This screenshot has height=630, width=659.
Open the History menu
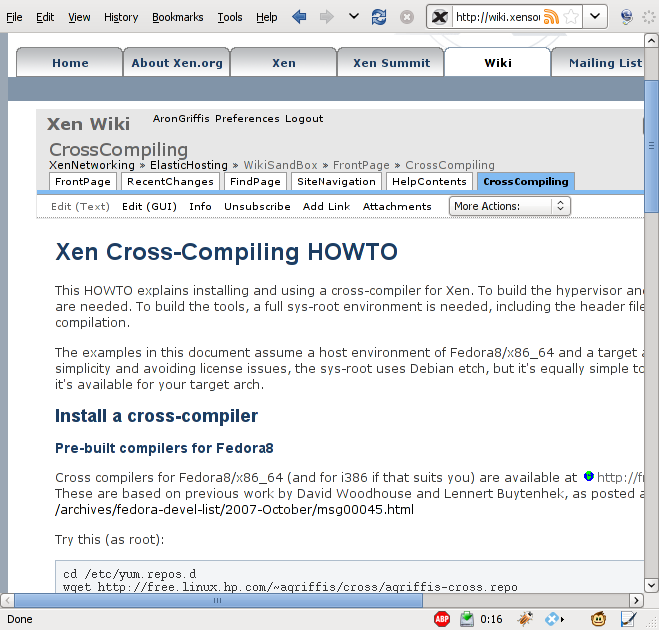121,17
